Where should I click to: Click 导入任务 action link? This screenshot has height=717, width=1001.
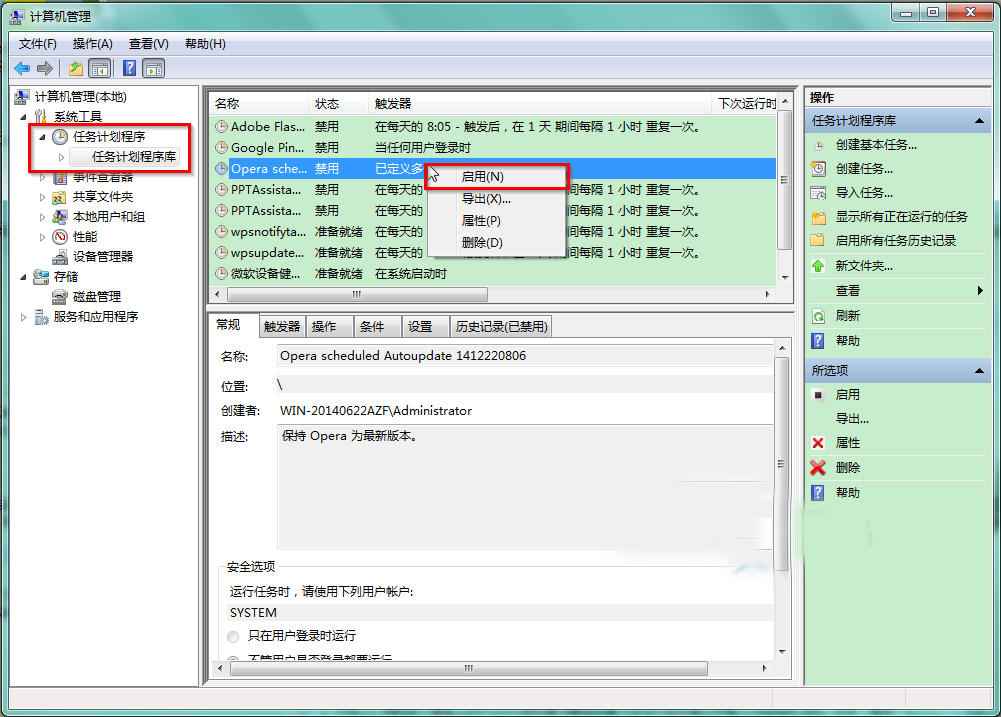(x=864, y=193)
